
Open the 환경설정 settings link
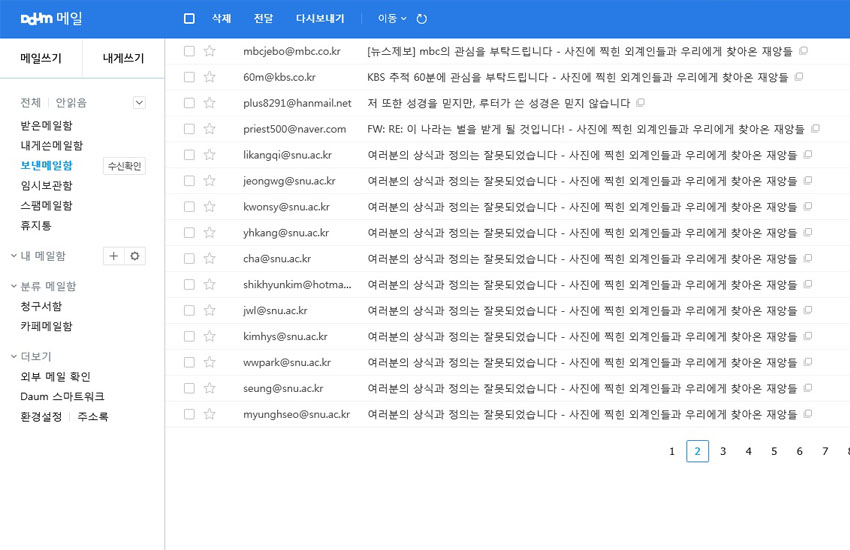coord(41,417)
